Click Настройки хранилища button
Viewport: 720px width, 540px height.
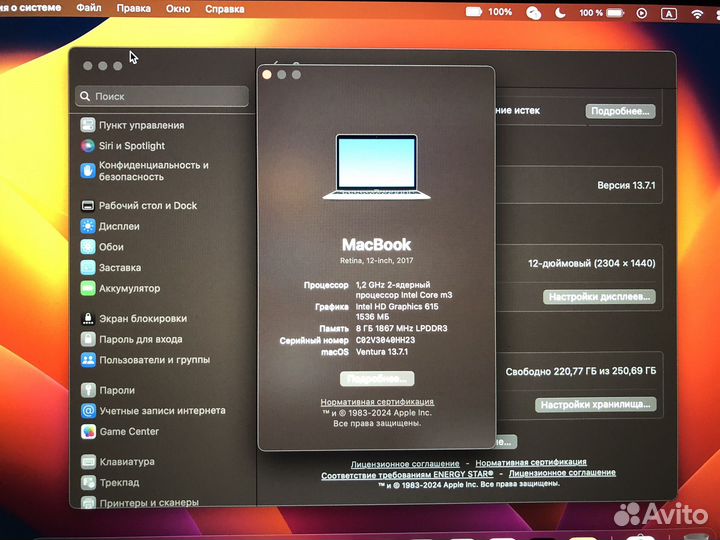pyautogui.click(x=596, y=405)
